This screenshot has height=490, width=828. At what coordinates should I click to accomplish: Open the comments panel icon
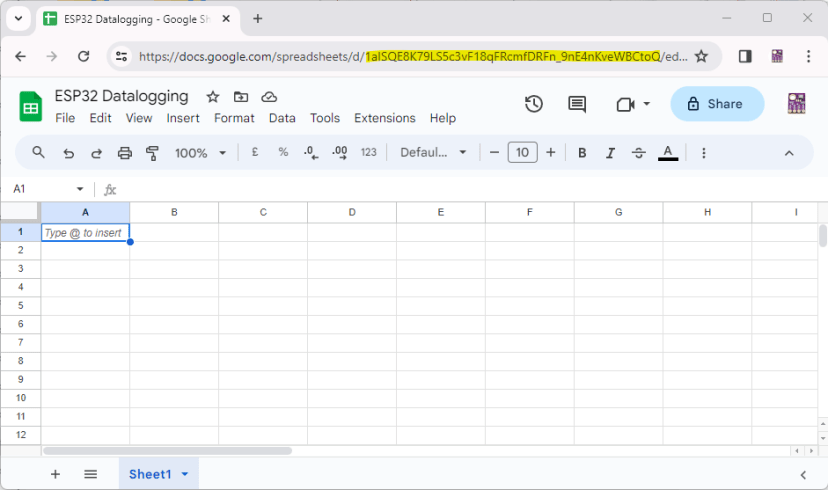(577, 104)
